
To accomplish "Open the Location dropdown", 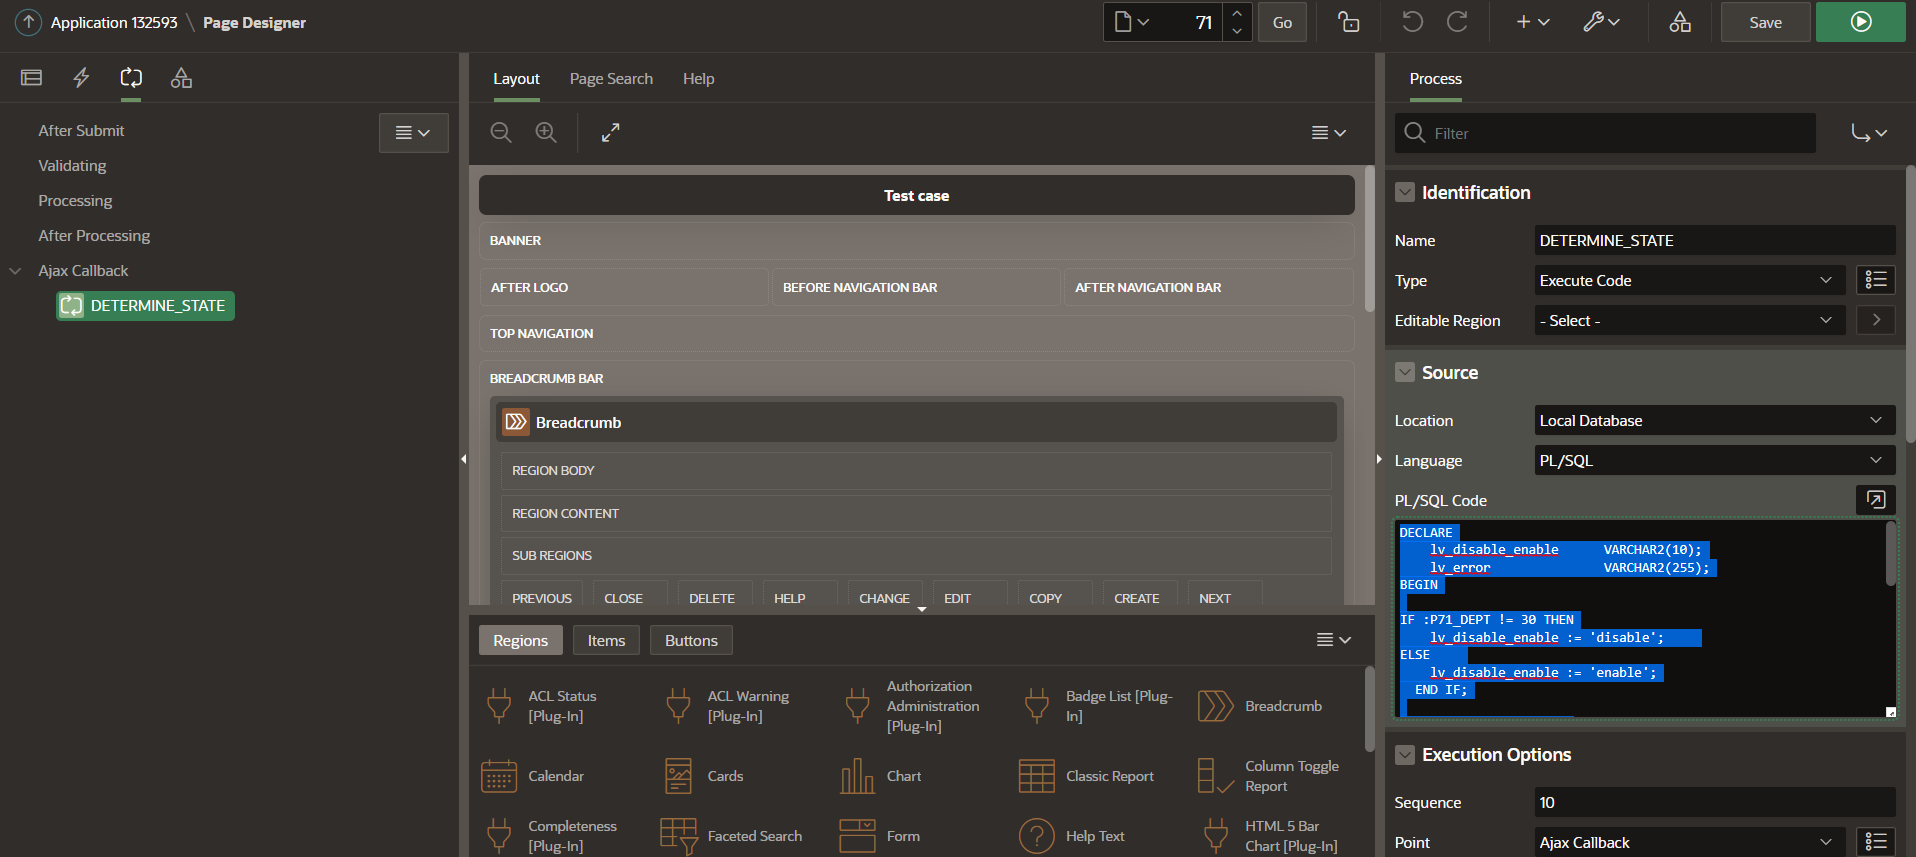I will pyautogui.click(x=1715, y=420).
